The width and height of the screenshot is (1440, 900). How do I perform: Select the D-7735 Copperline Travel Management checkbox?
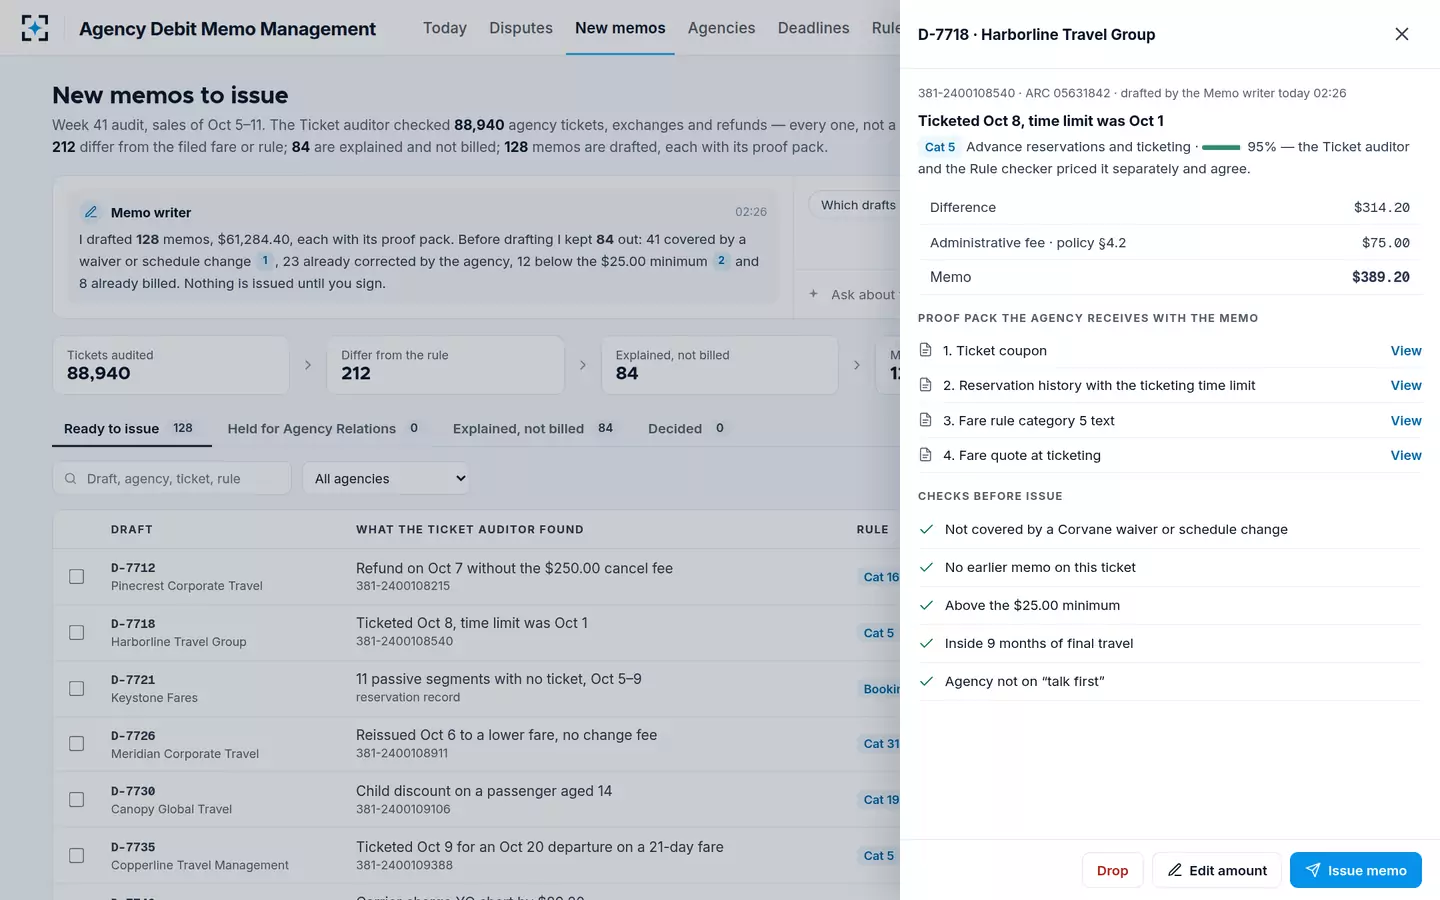coord(76,856)
